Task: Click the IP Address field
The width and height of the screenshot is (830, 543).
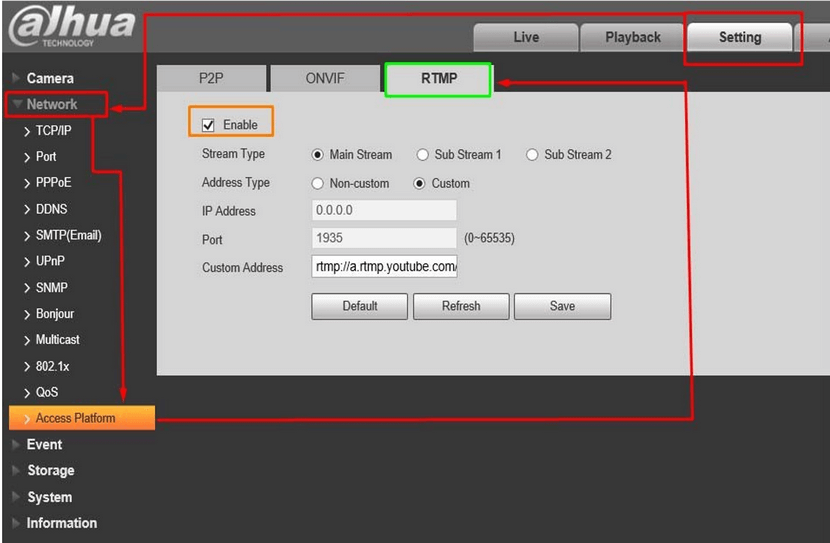Action: tap(384, 210)
